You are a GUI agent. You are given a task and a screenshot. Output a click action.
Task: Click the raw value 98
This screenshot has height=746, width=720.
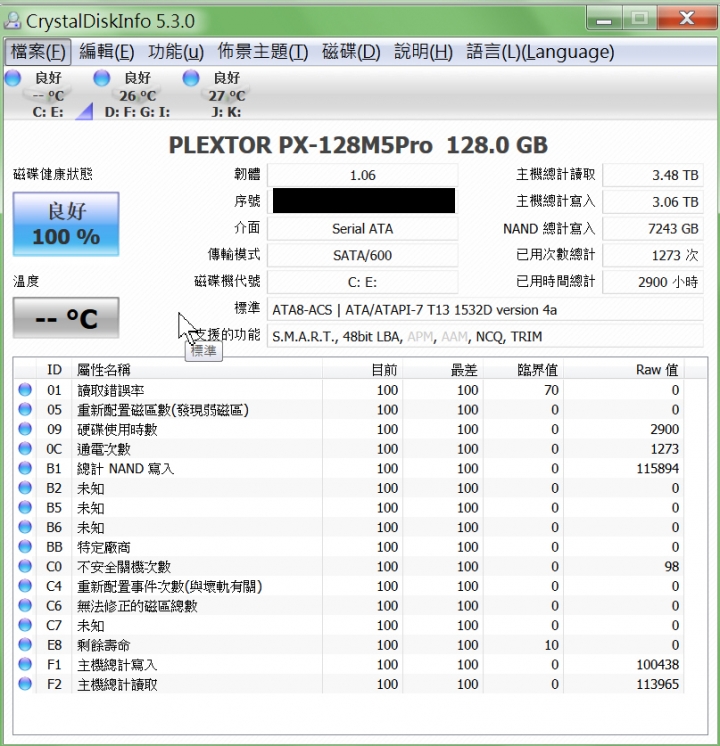click(x=672, y=567)
